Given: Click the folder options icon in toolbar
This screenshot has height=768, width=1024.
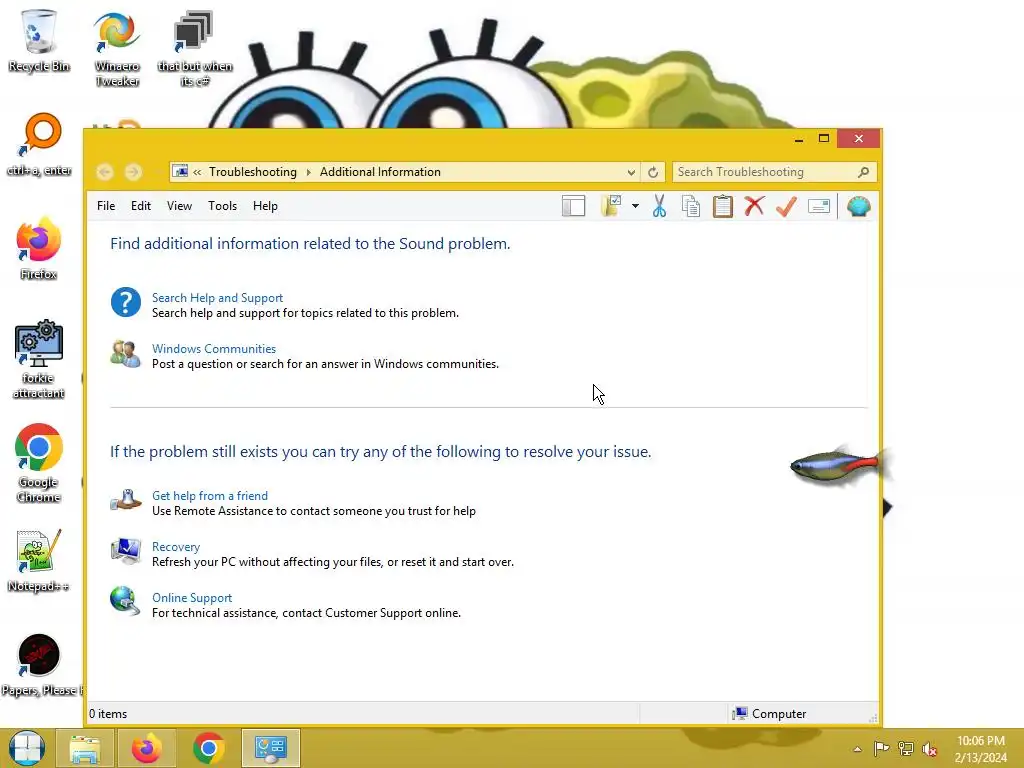Looking at the screenshot, I should 611,206.
